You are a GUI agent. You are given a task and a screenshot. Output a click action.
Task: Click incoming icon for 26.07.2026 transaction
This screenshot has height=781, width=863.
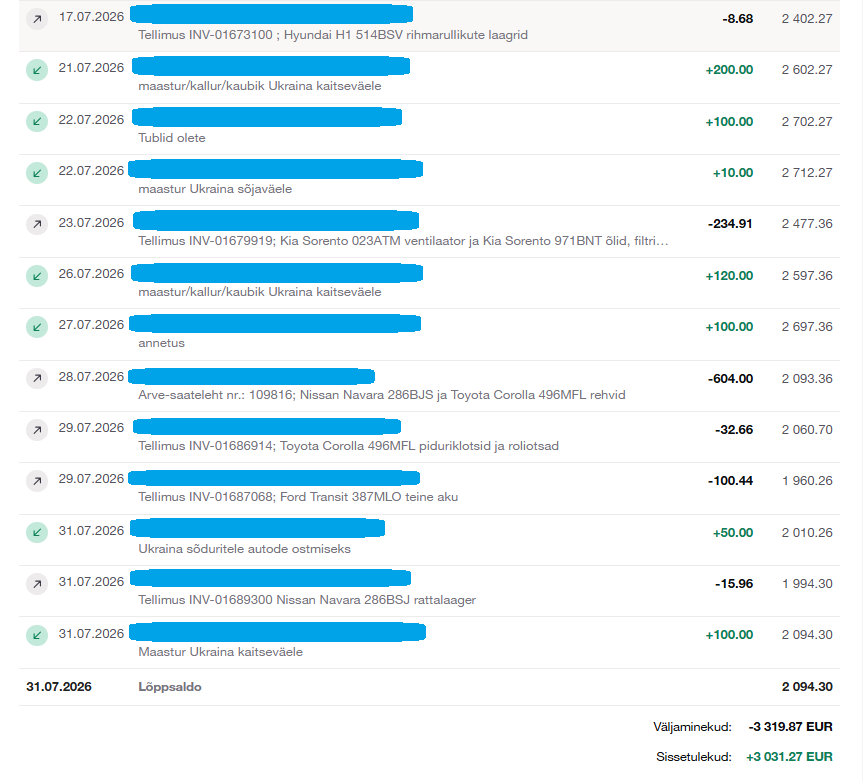pyautogui.click(x=37, y=276)
